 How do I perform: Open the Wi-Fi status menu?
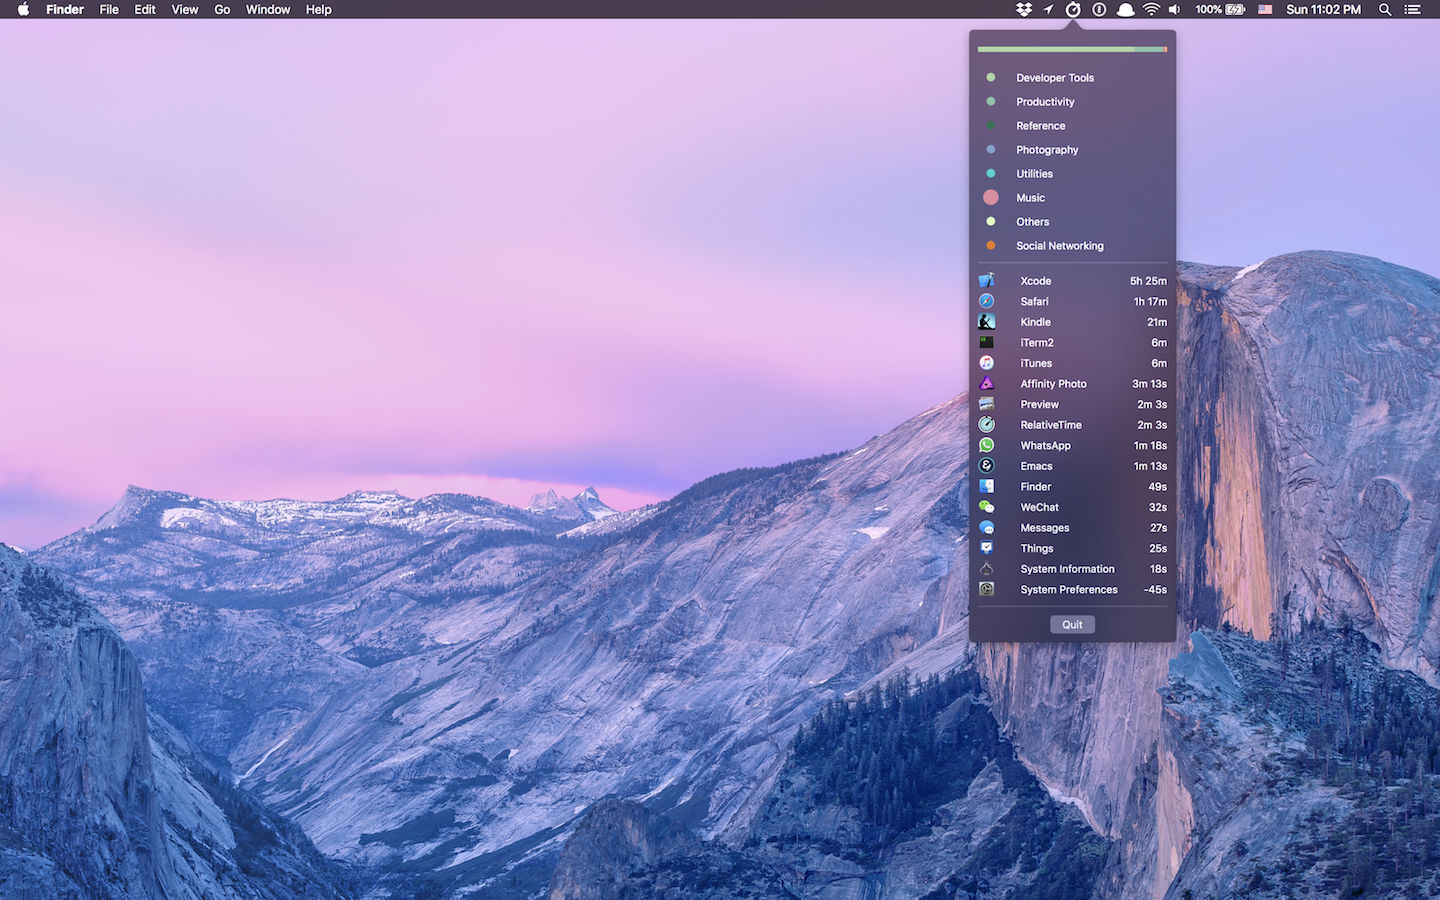[1151, 9]
